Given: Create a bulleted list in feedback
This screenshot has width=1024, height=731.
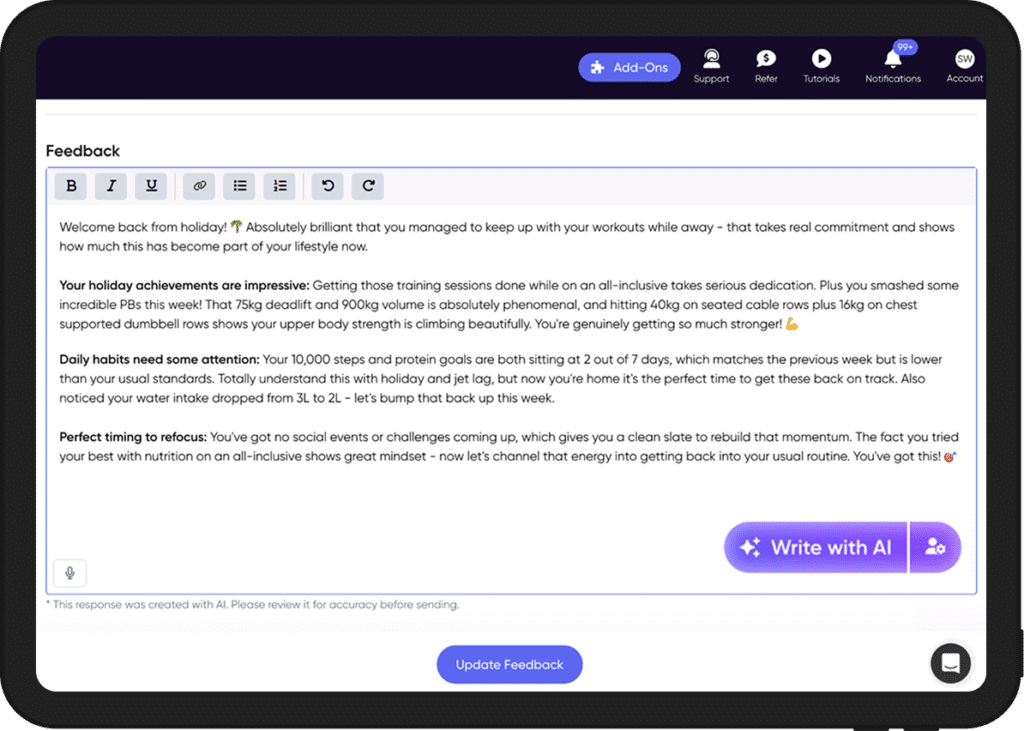Looking at the screenshot, I should [240, 185].
